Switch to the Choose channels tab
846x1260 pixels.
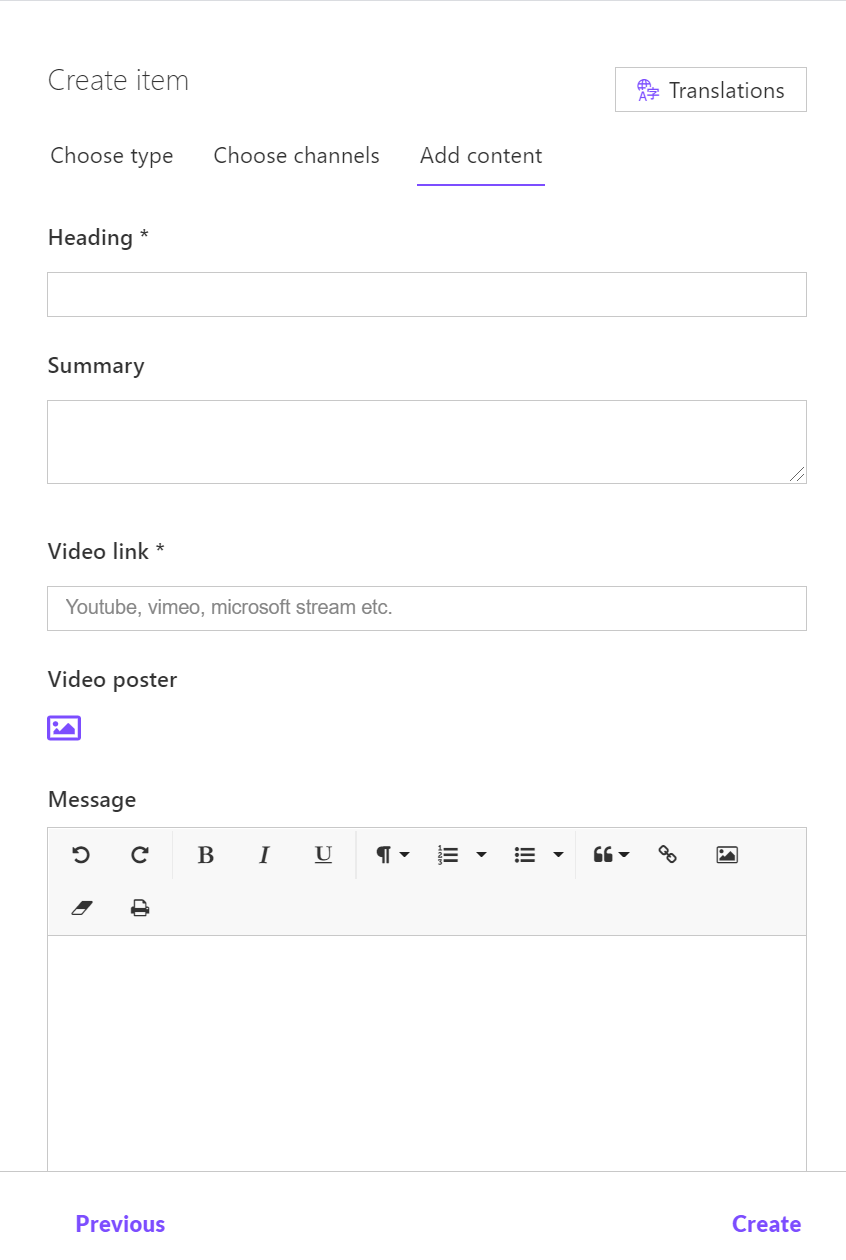tap(296, 156)
